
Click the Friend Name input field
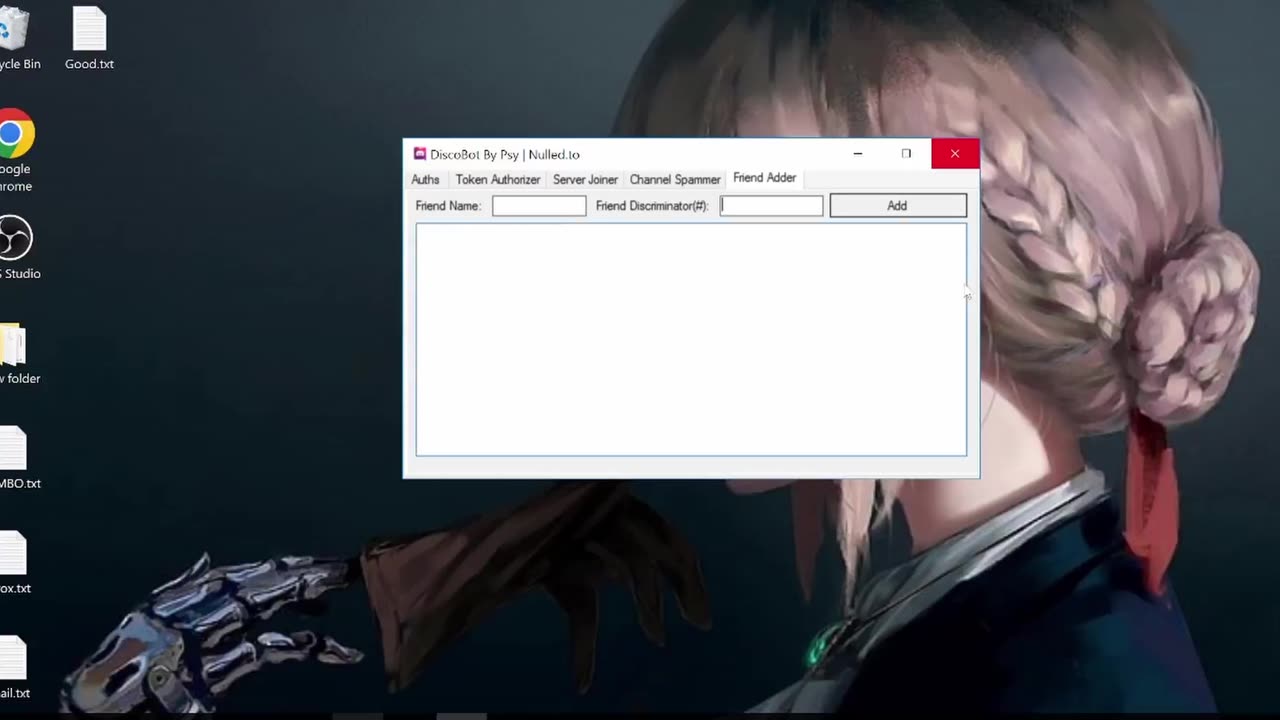(539, 206)
